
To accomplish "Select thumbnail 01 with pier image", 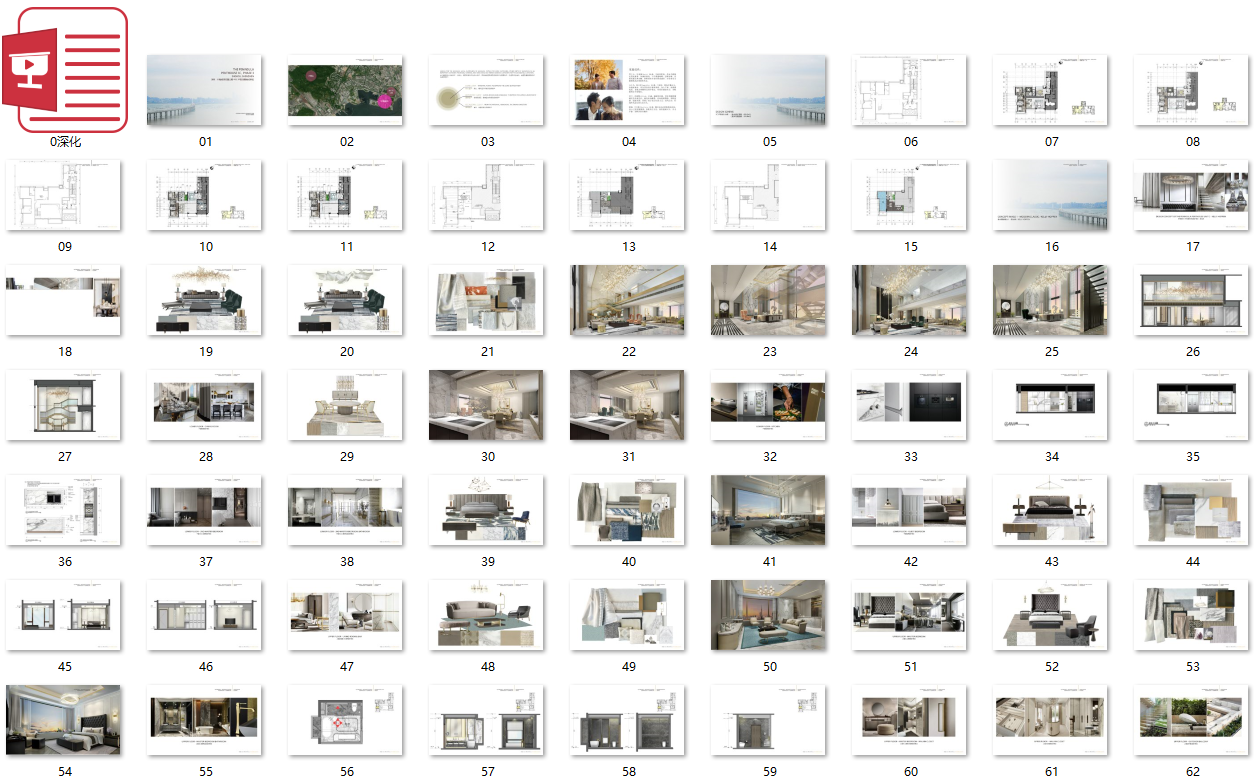I will [205, 90].
